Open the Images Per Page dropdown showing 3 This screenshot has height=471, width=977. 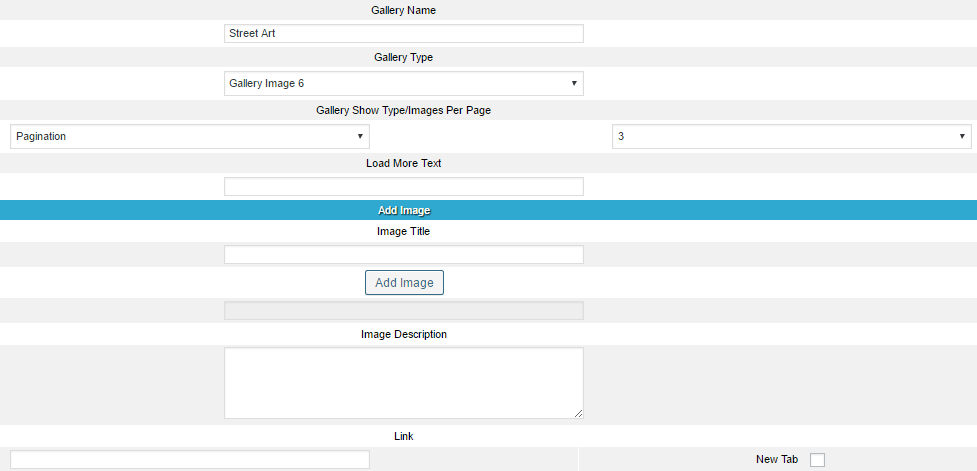[791, 136]
